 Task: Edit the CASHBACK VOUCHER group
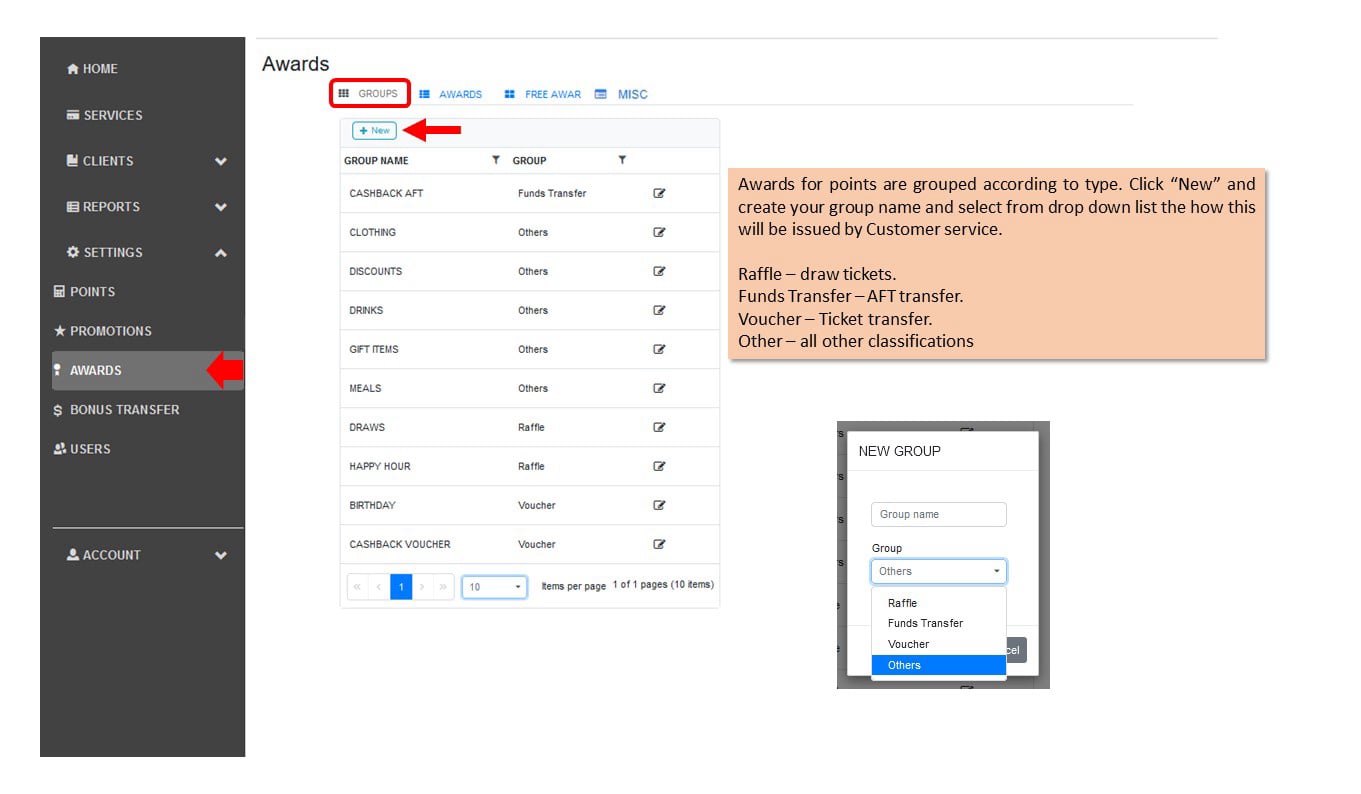pos(659,544)
